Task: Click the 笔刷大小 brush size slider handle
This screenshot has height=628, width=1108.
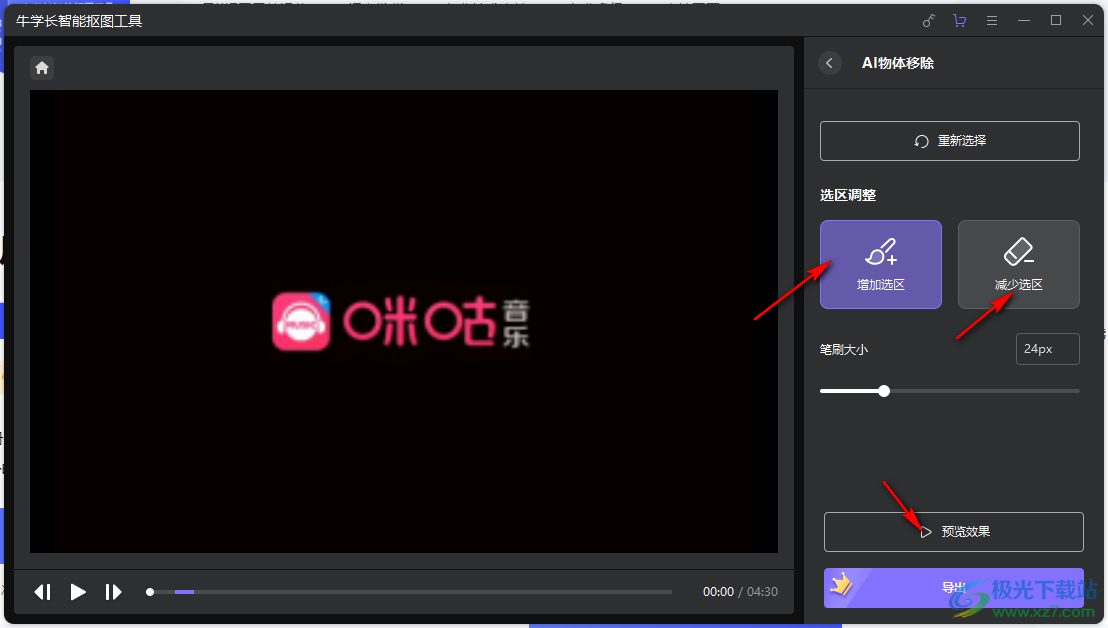Action: [x=884, y=391]
